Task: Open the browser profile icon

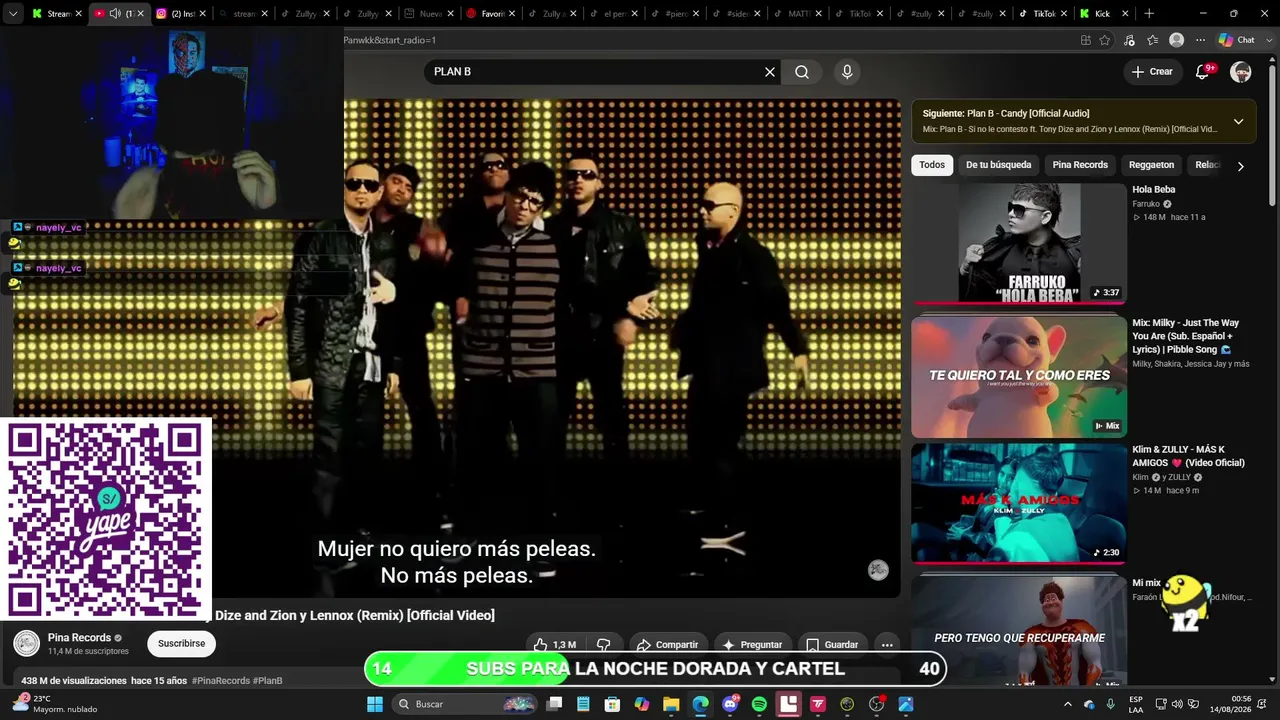Action: coord(1177,40)
